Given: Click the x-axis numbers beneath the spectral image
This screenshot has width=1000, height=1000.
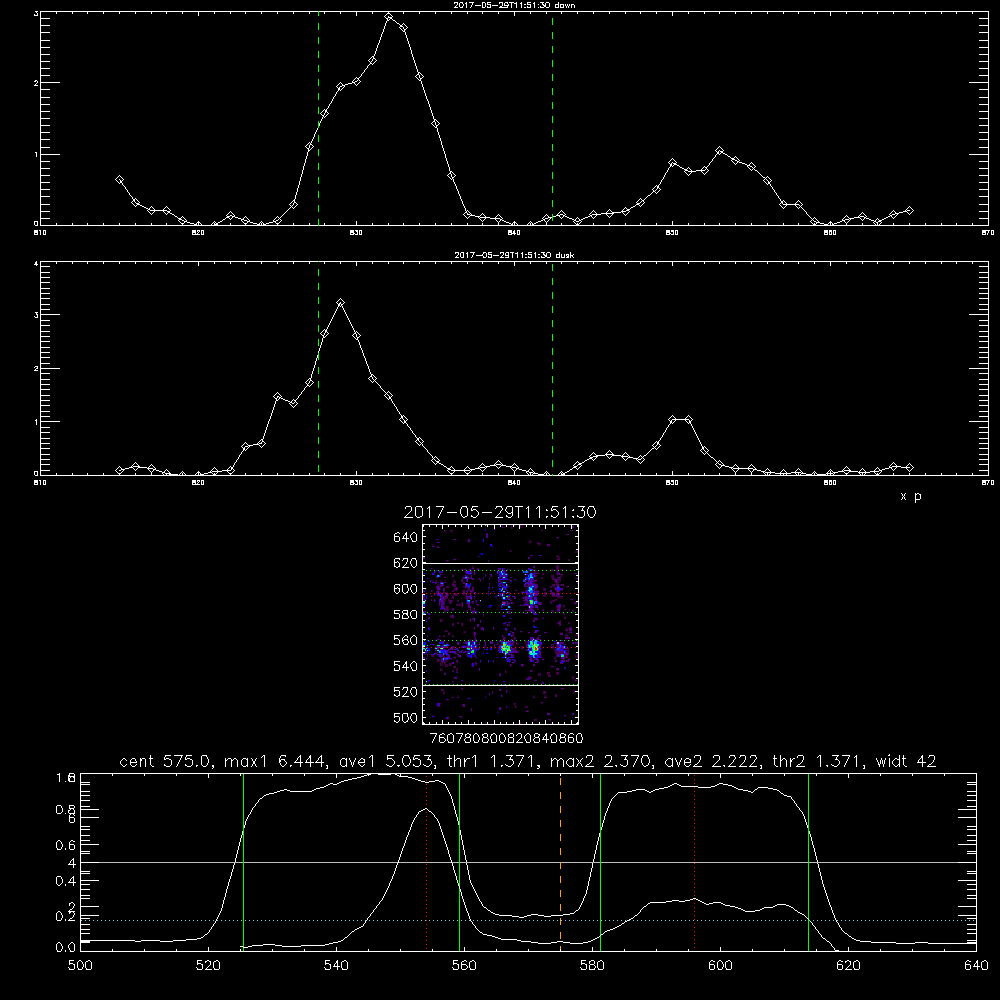Looking at the screenshot, I should click(506, 738).
